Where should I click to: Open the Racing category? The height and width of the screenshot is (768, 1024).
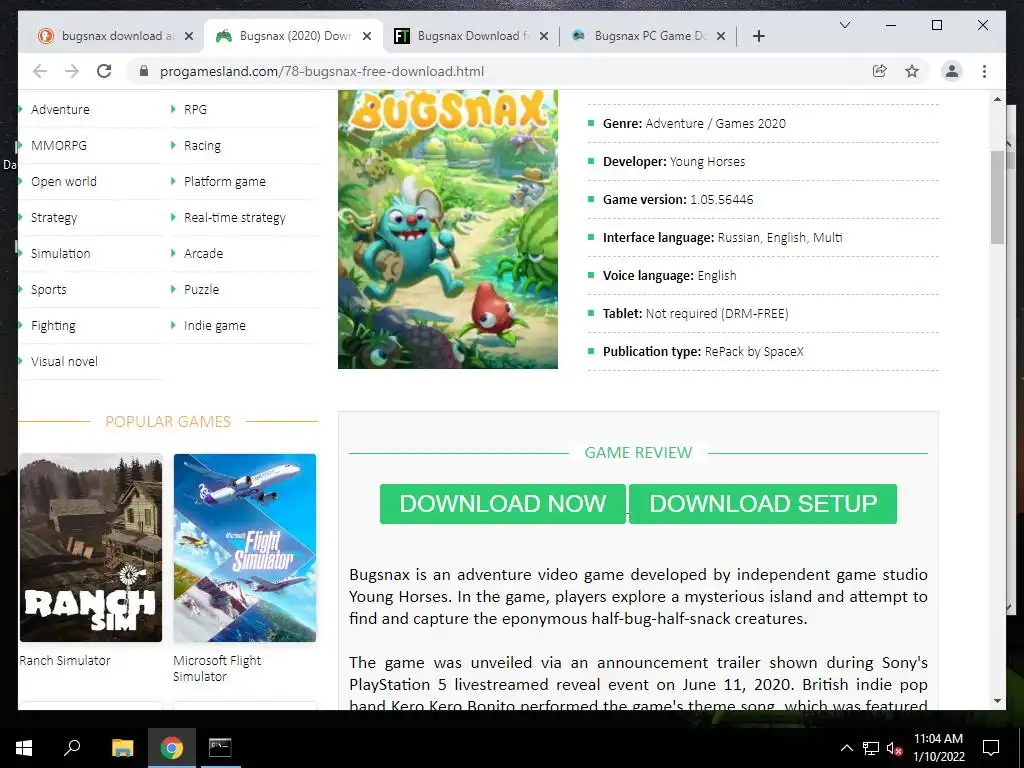pyautogui.click(x=202, y=145)
